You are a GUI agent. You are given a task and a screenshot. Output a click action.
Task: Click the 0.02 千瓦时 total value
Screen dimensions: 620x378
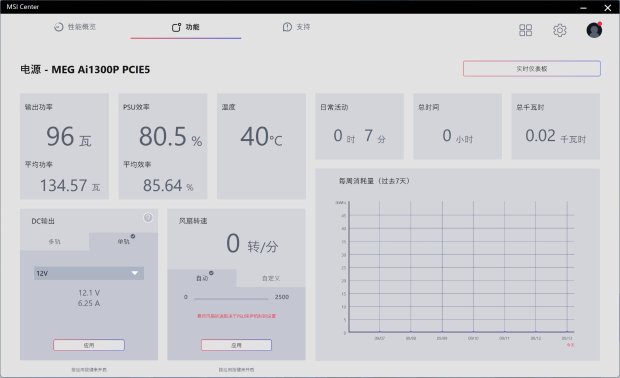556,136
